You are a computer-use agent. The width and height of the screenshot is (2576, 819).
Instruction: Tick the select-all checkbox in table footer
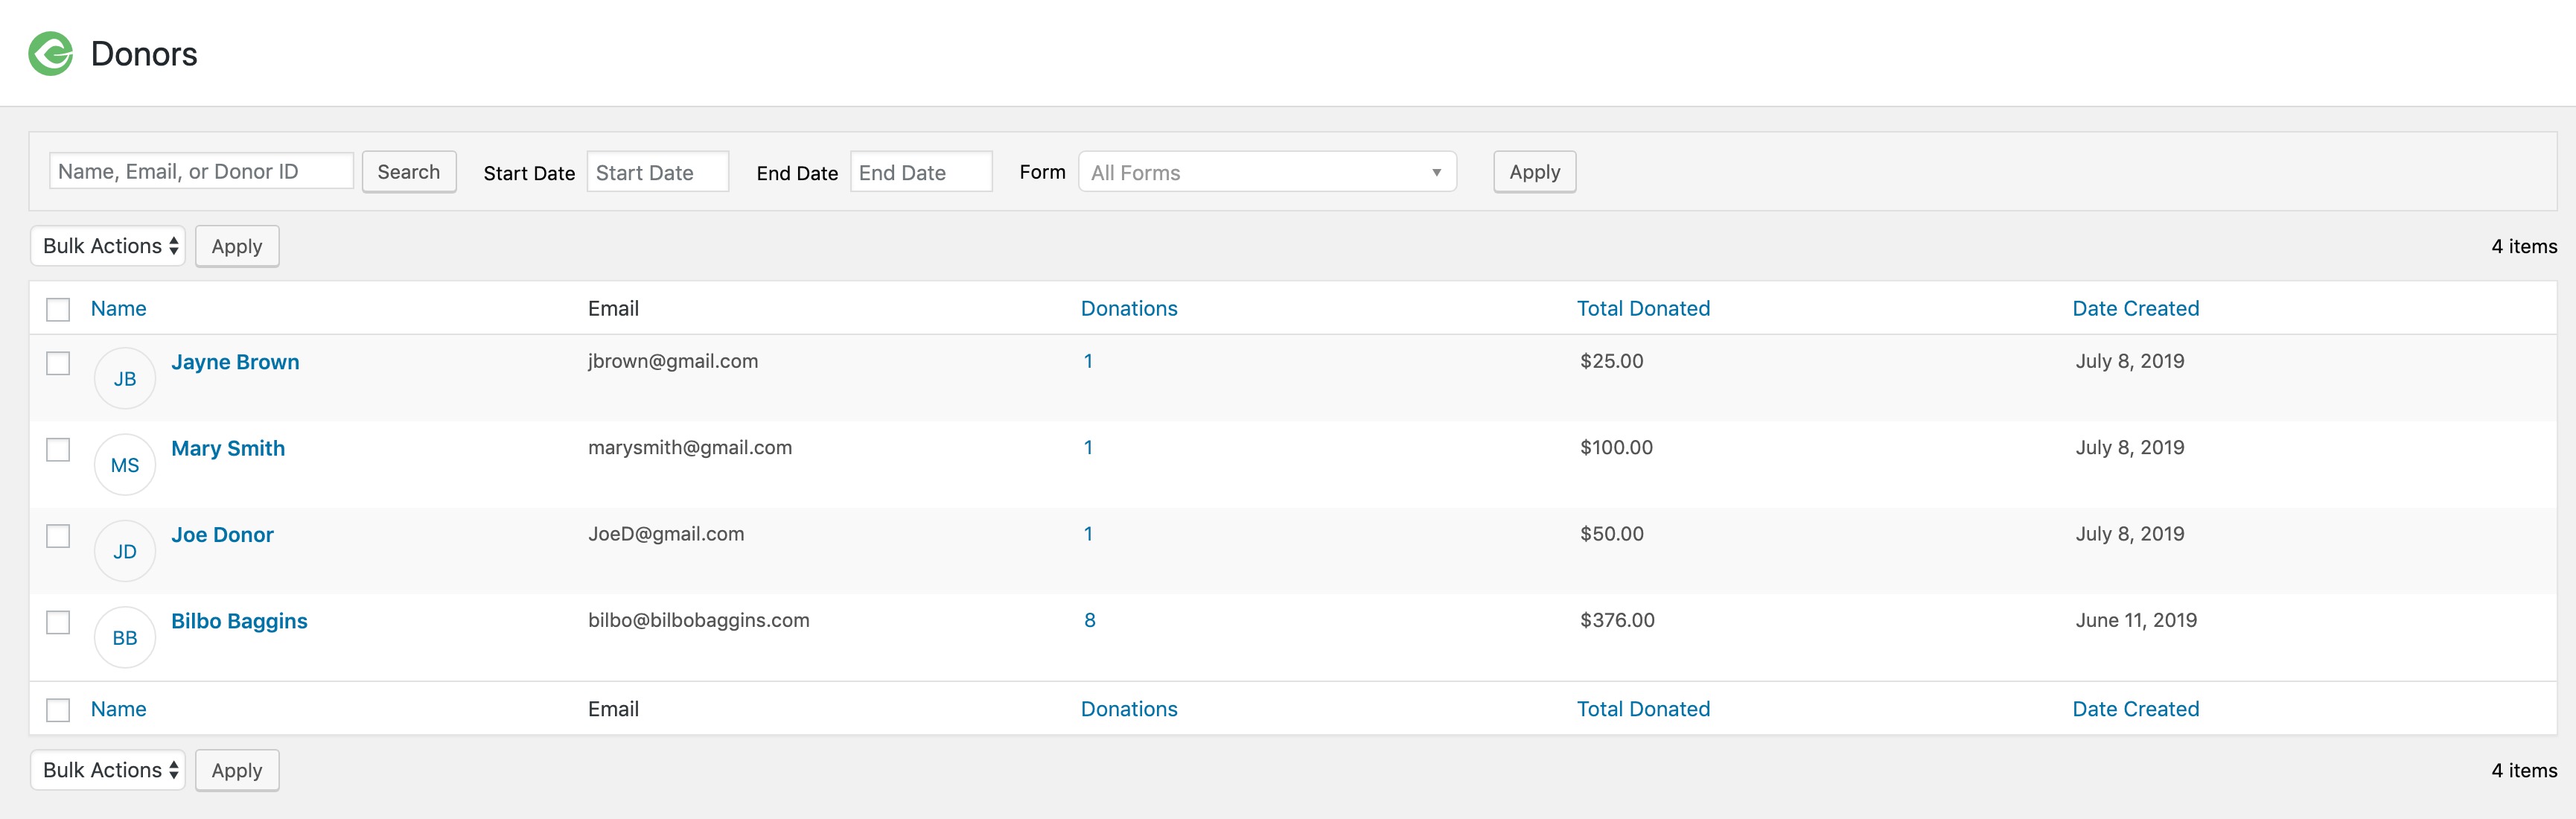click(58, 710)
